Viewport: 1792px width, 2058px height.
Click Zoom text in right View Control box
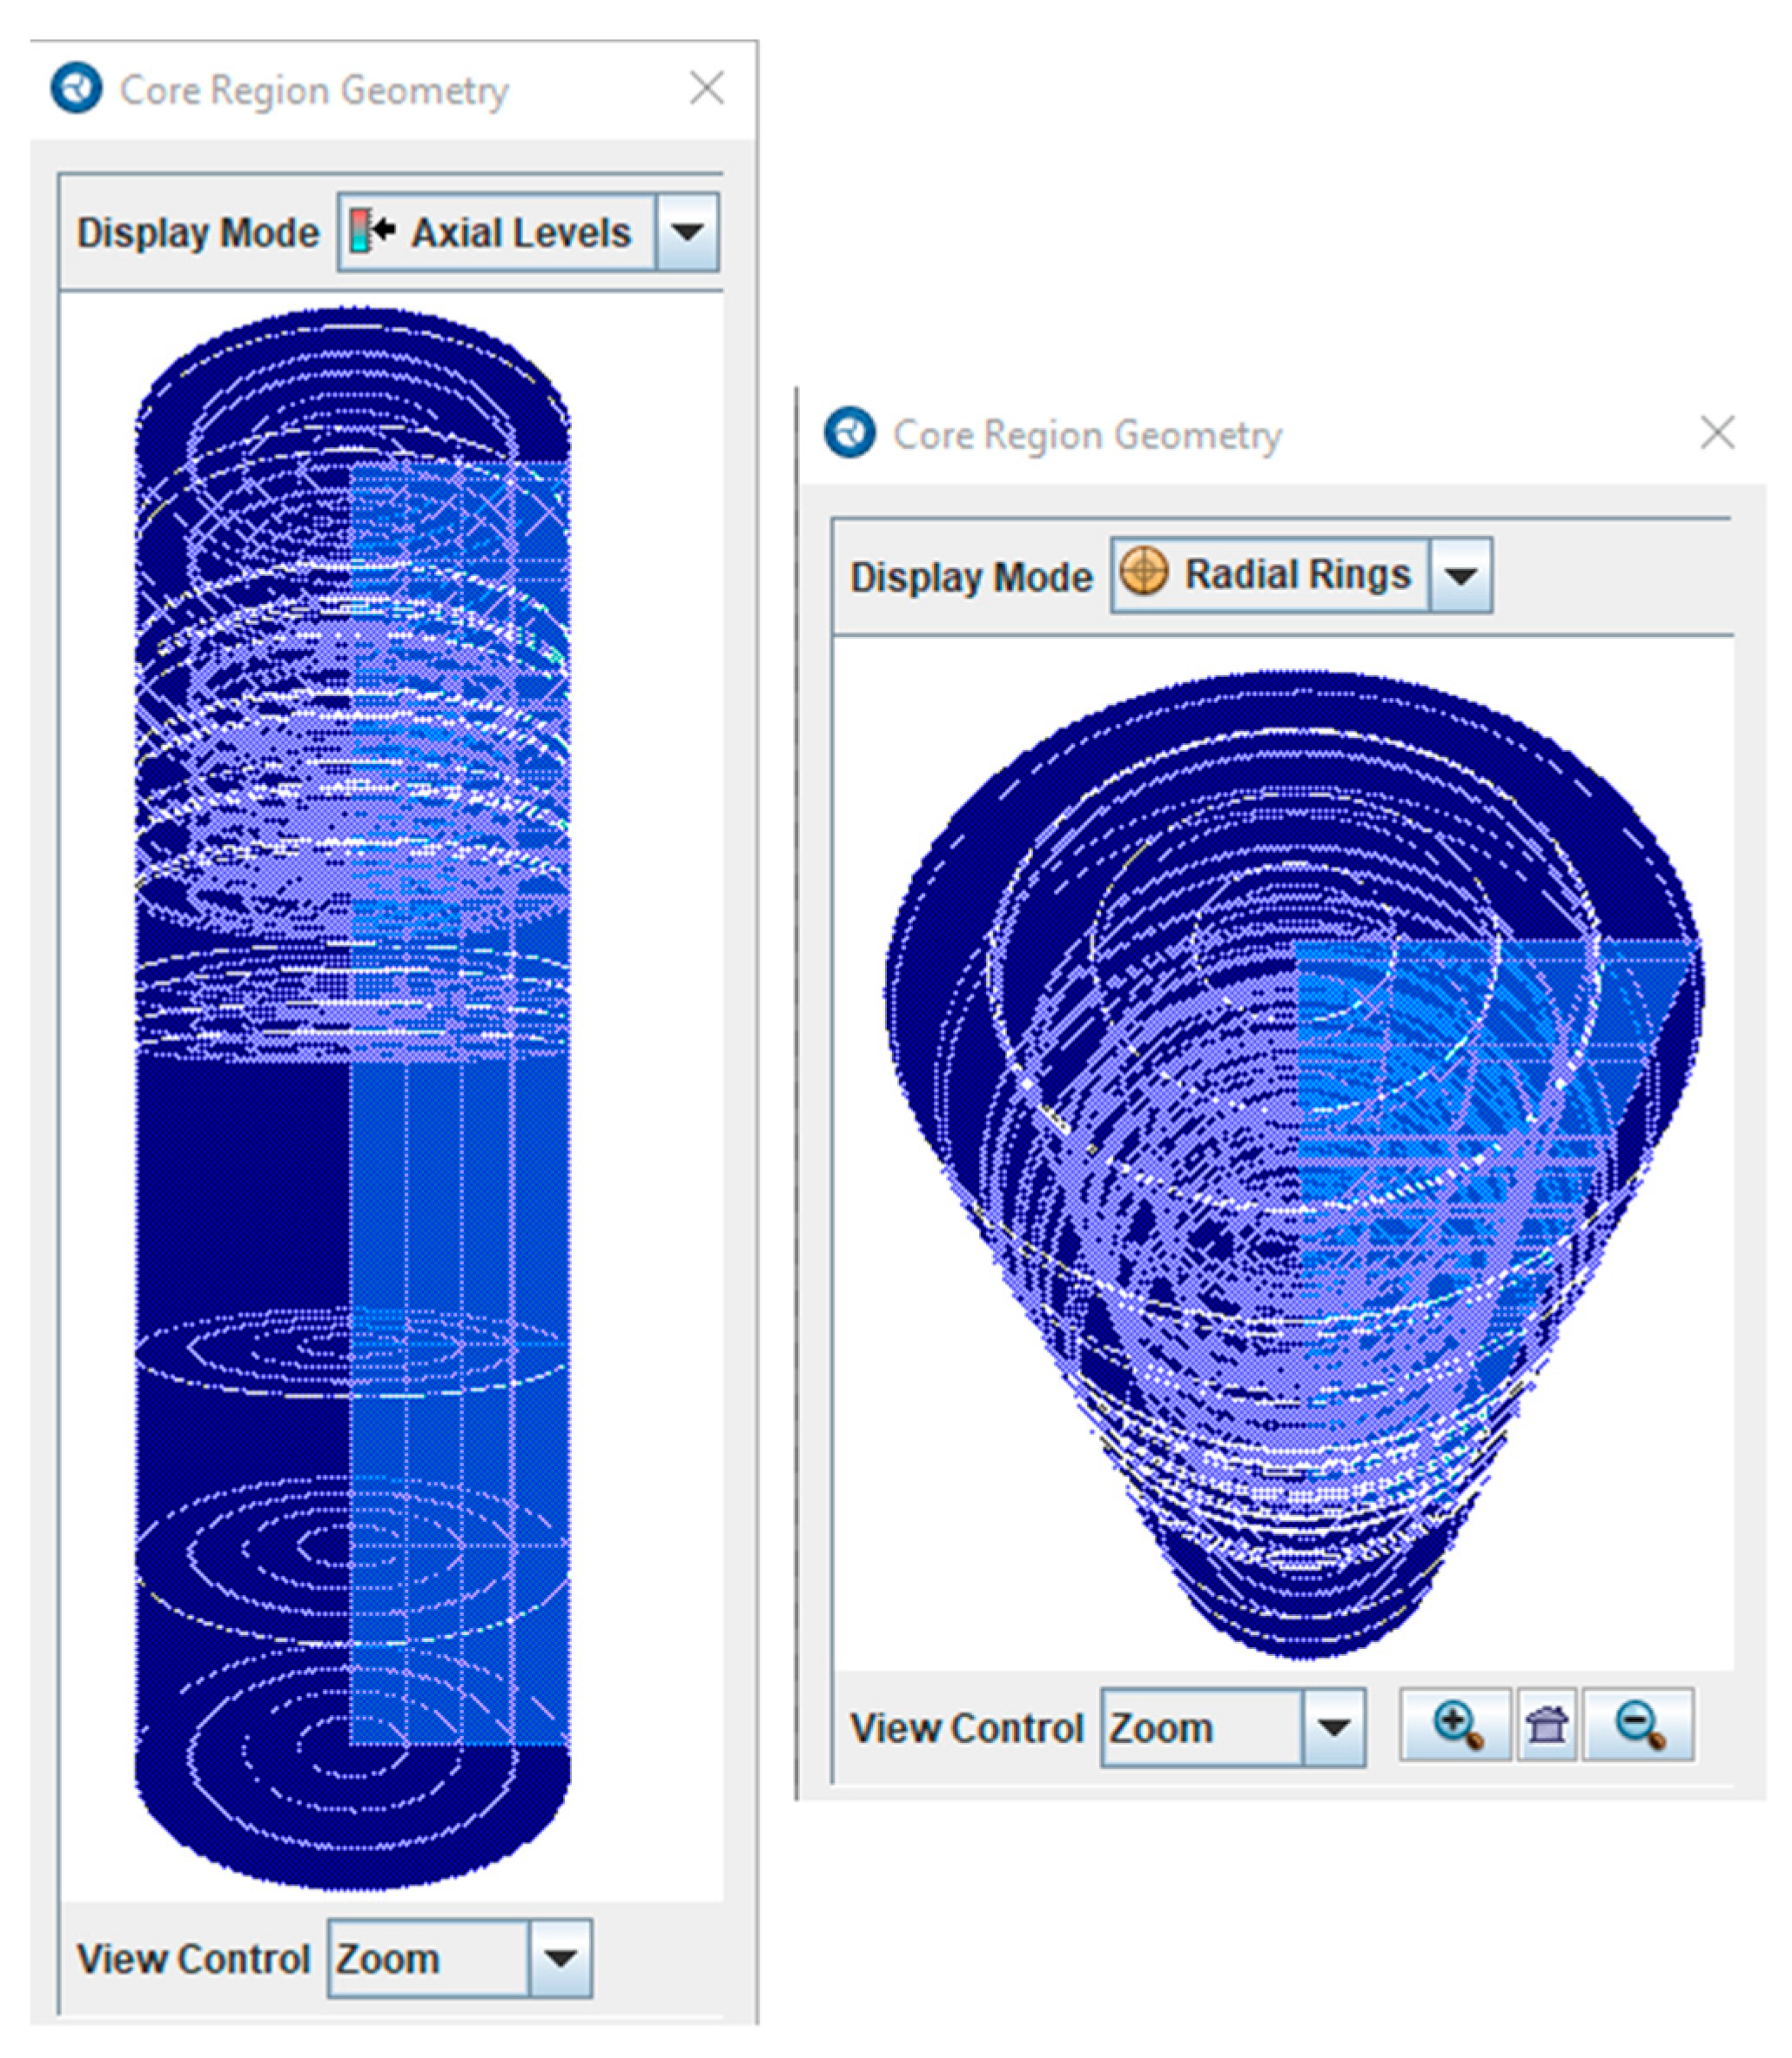[1161, 1728]
